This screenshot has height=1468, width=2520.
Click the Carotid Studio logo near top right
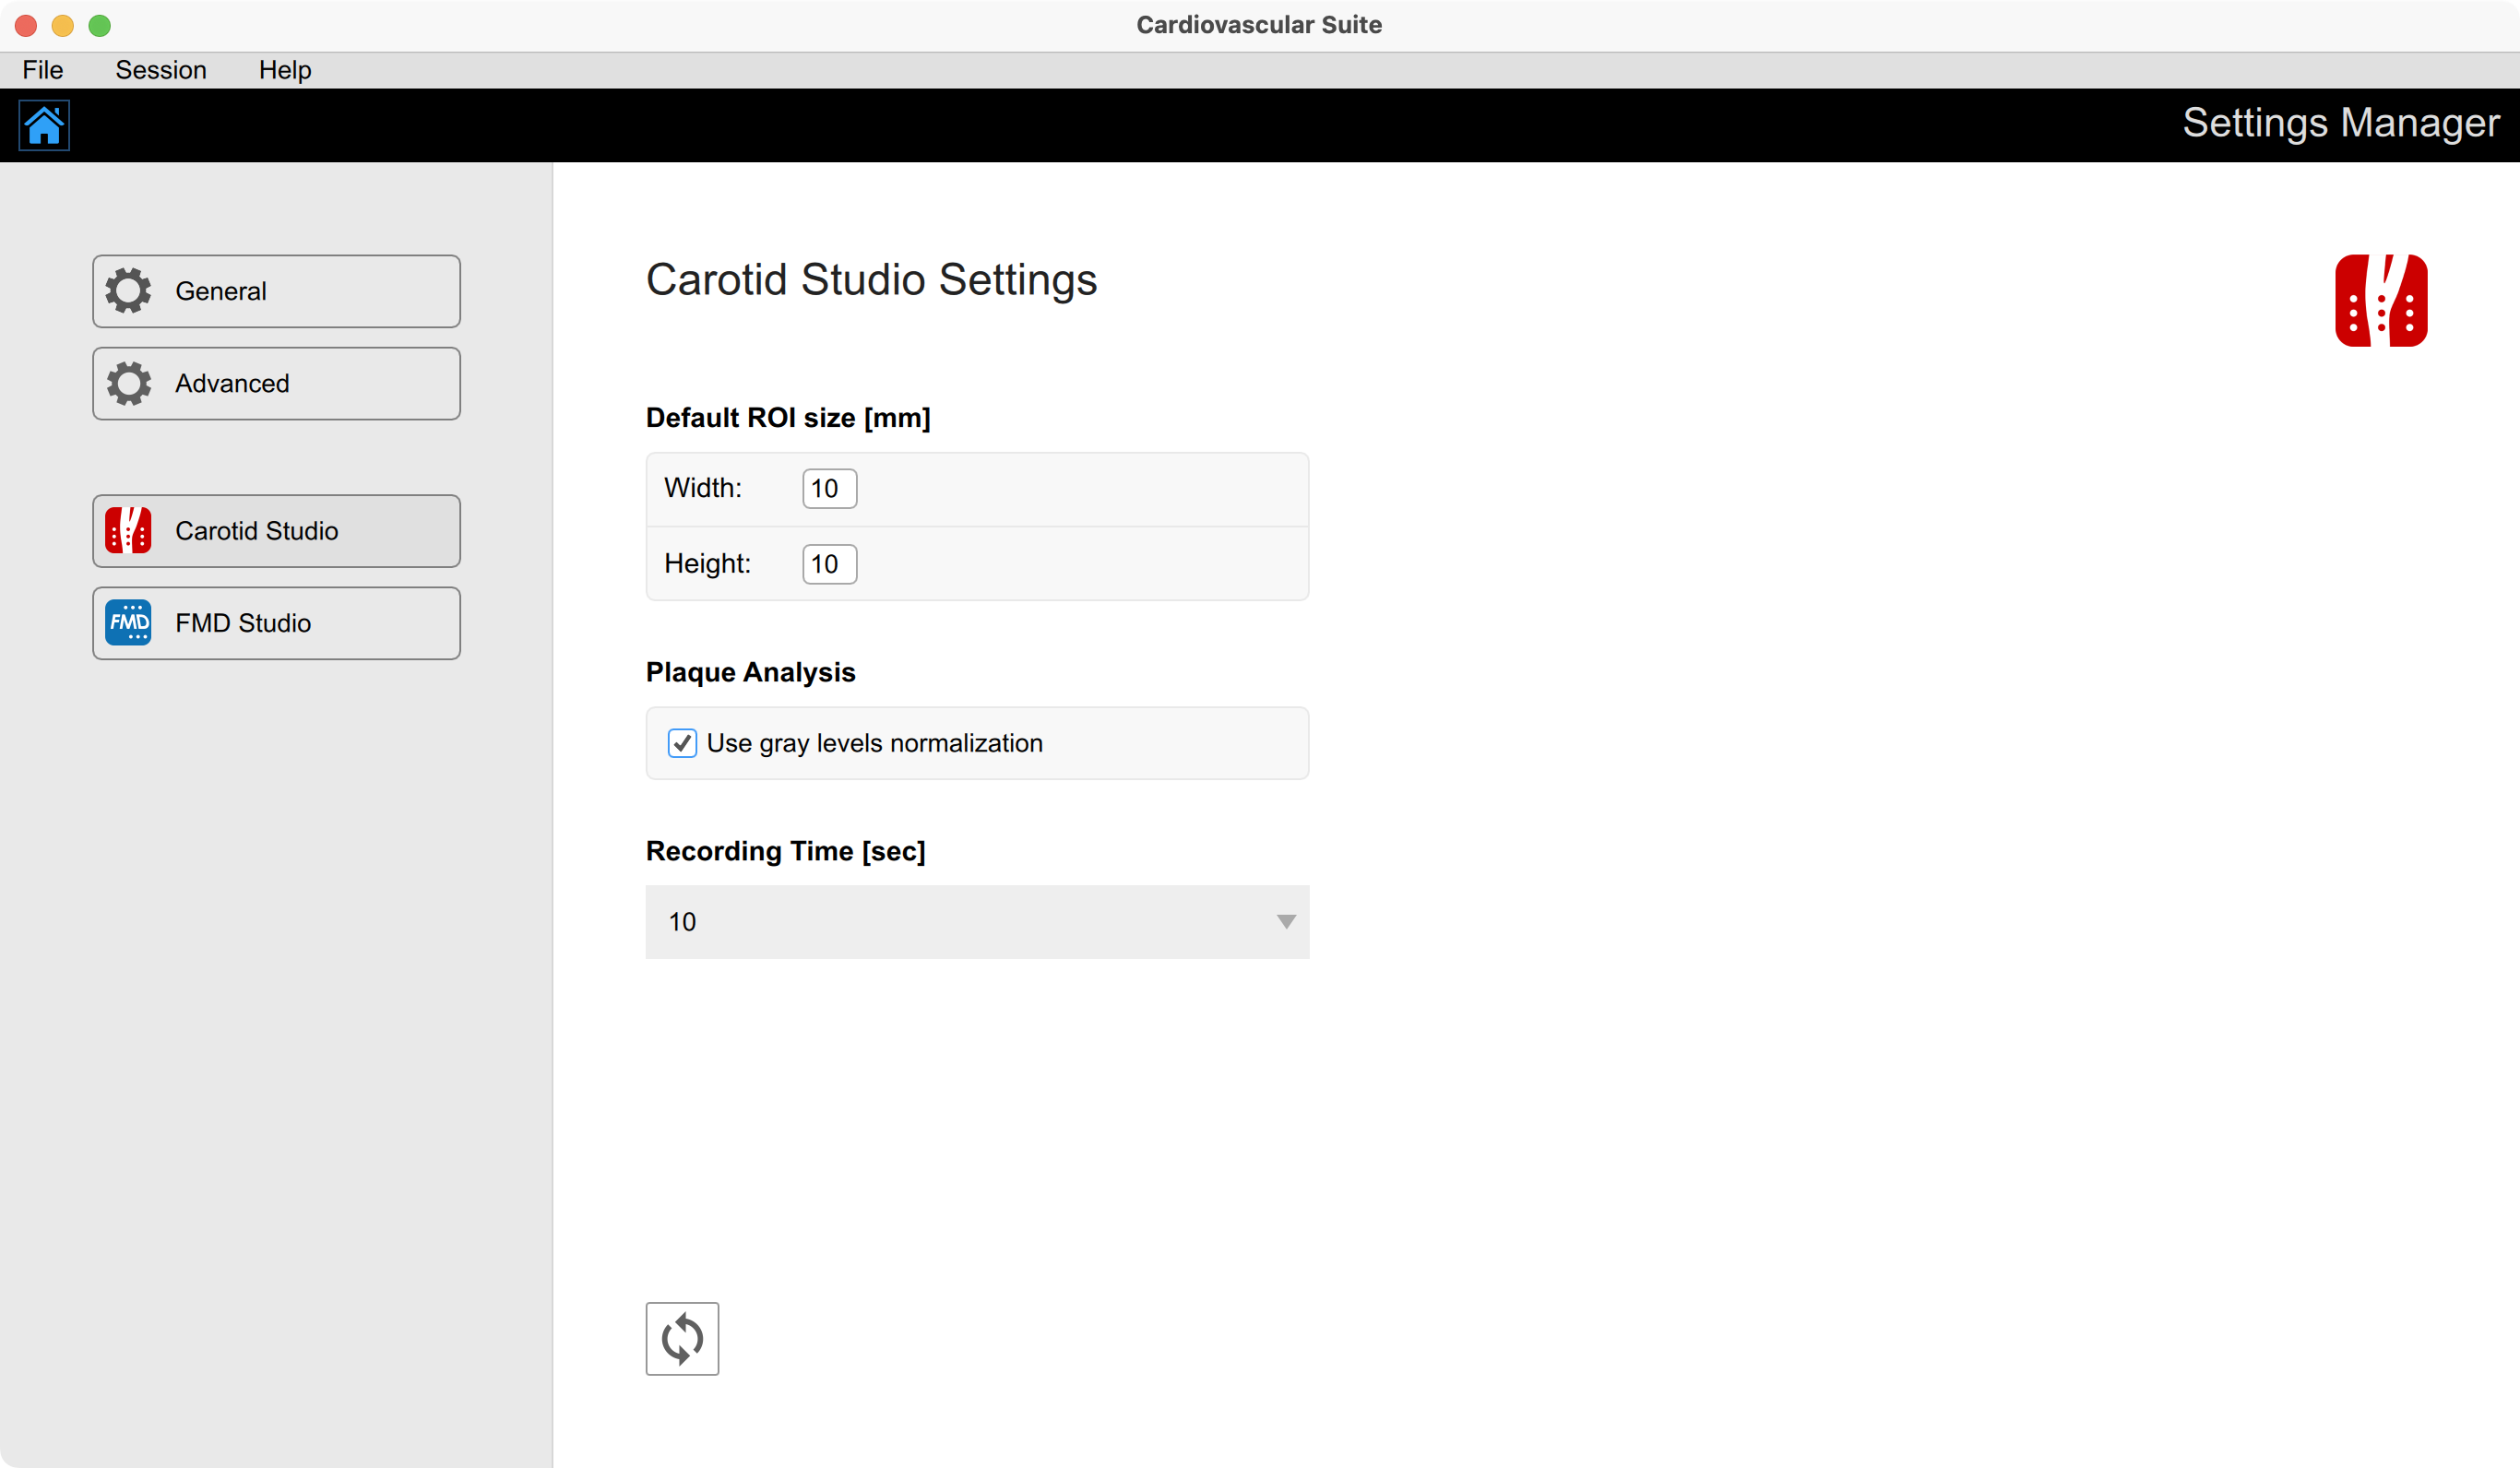click(2381, 300)
